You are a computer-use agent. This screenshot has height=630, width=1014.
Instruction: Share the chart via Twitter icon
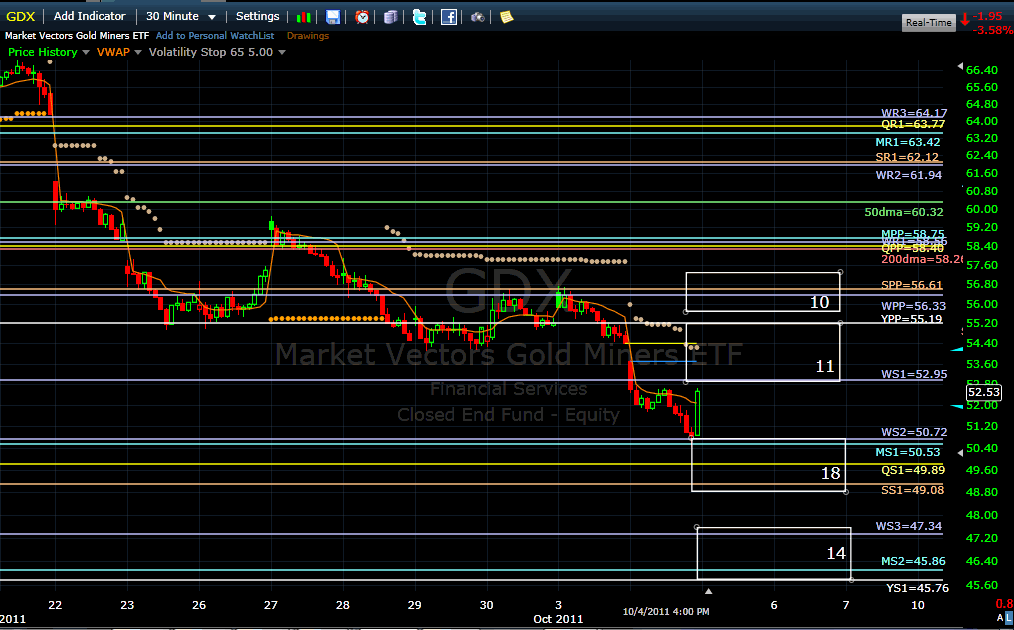tap(419, 17)
